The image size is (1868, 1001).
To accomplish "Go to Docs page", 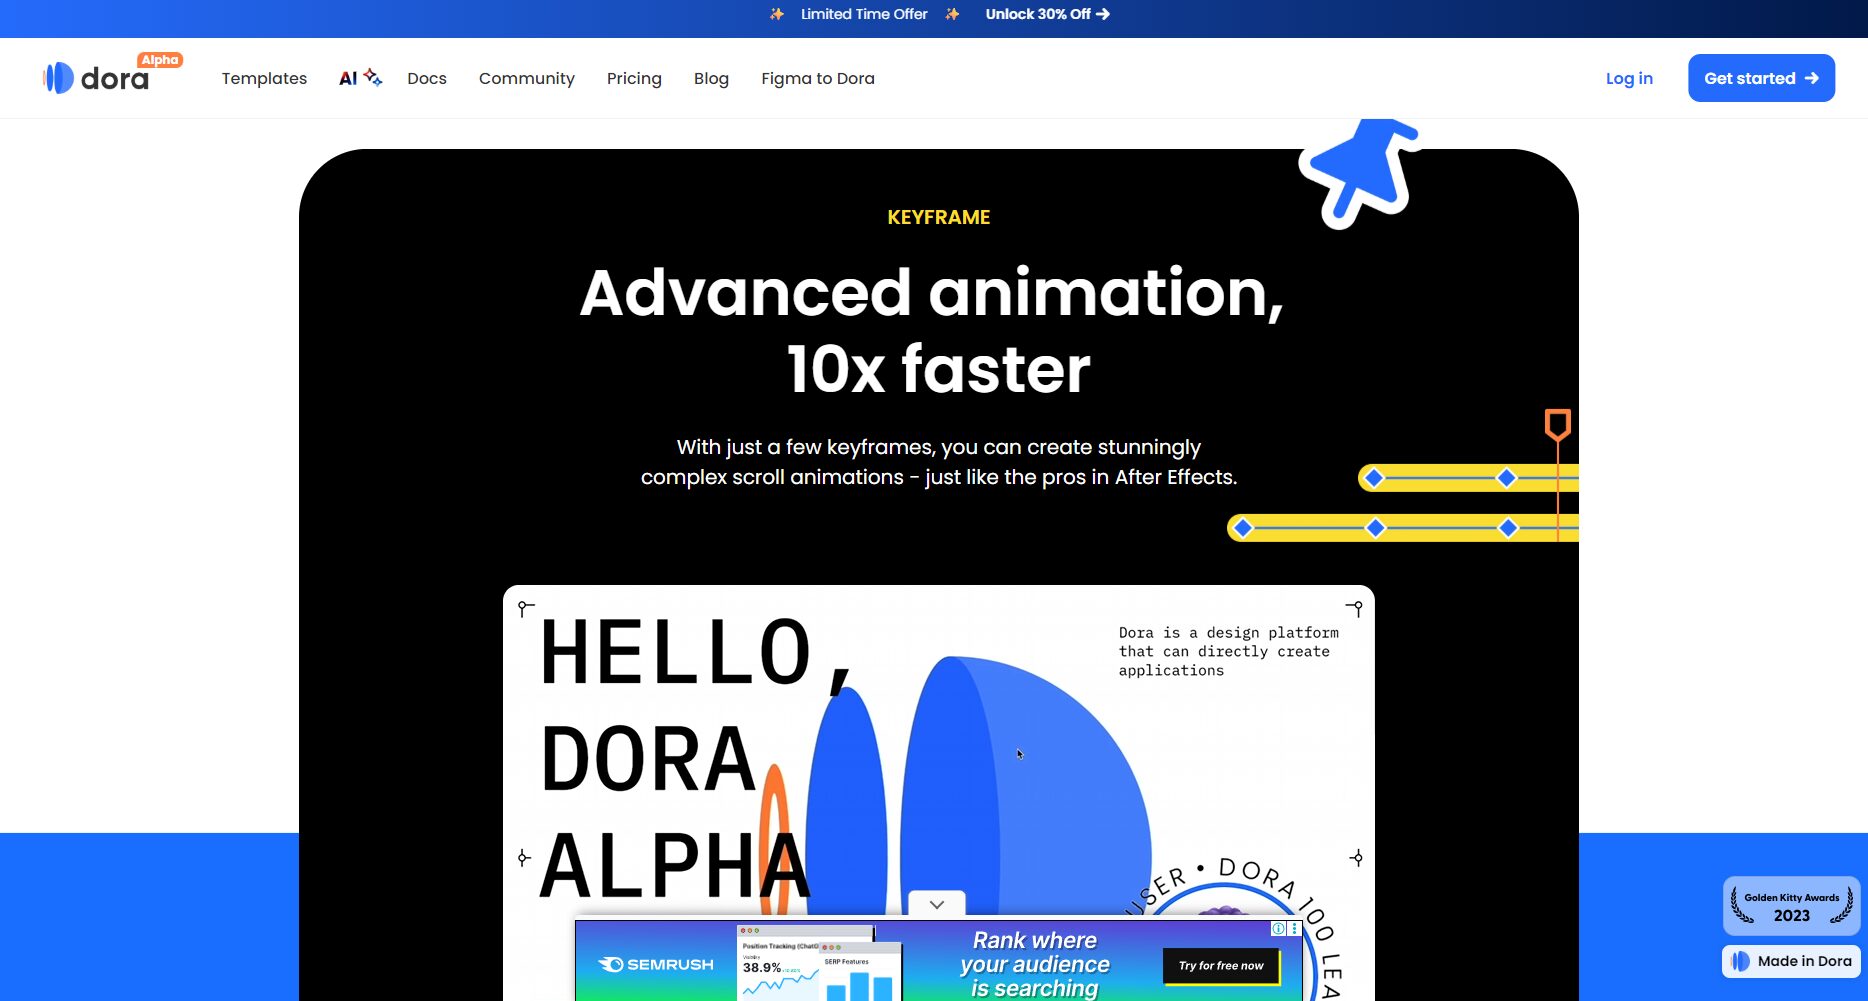I will 427,78.
